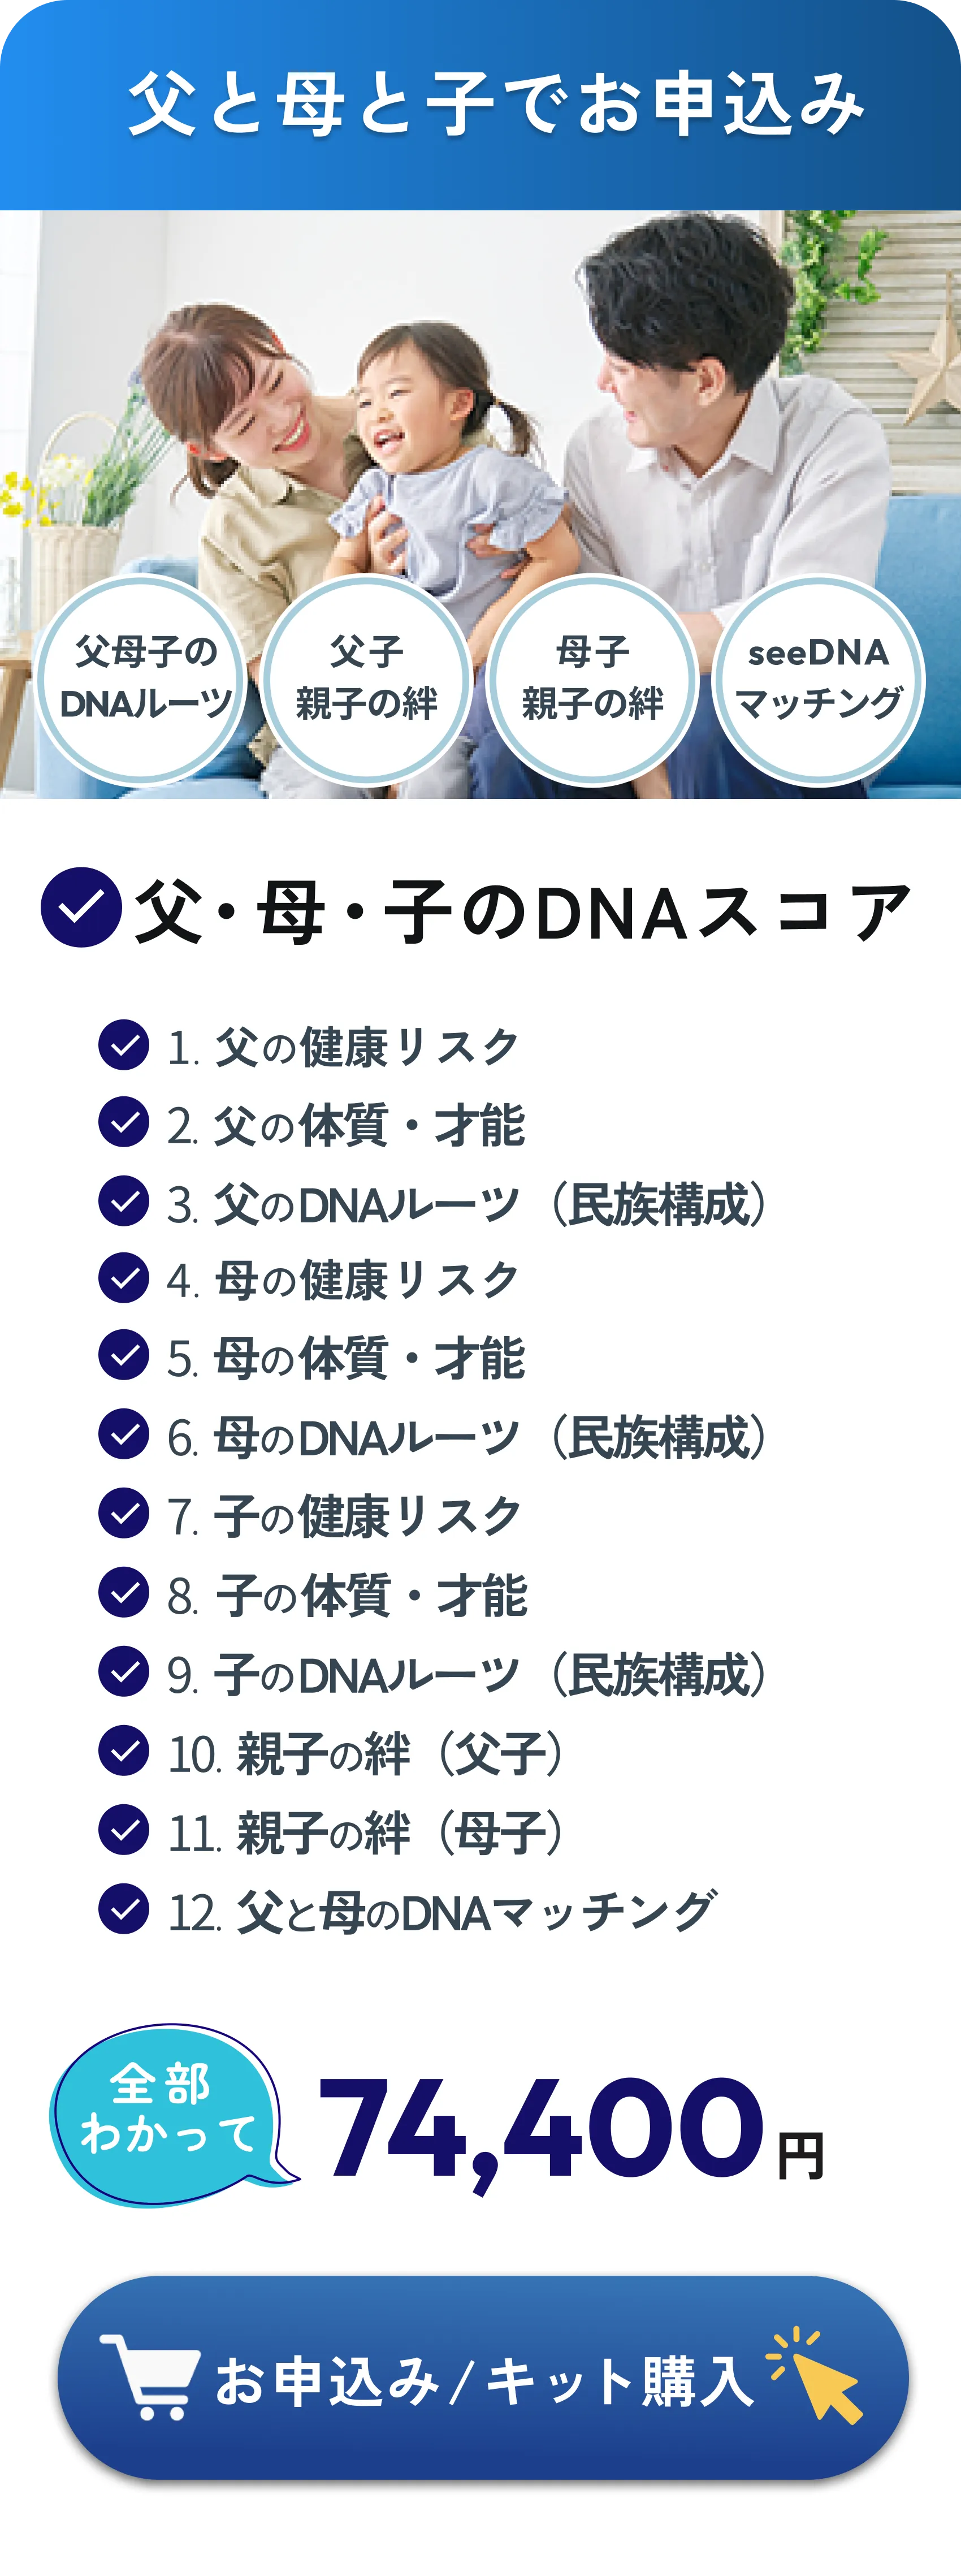Select the 母子 親子の絆 circle badge
This screenshot has width=961, height=2576.
592,679
